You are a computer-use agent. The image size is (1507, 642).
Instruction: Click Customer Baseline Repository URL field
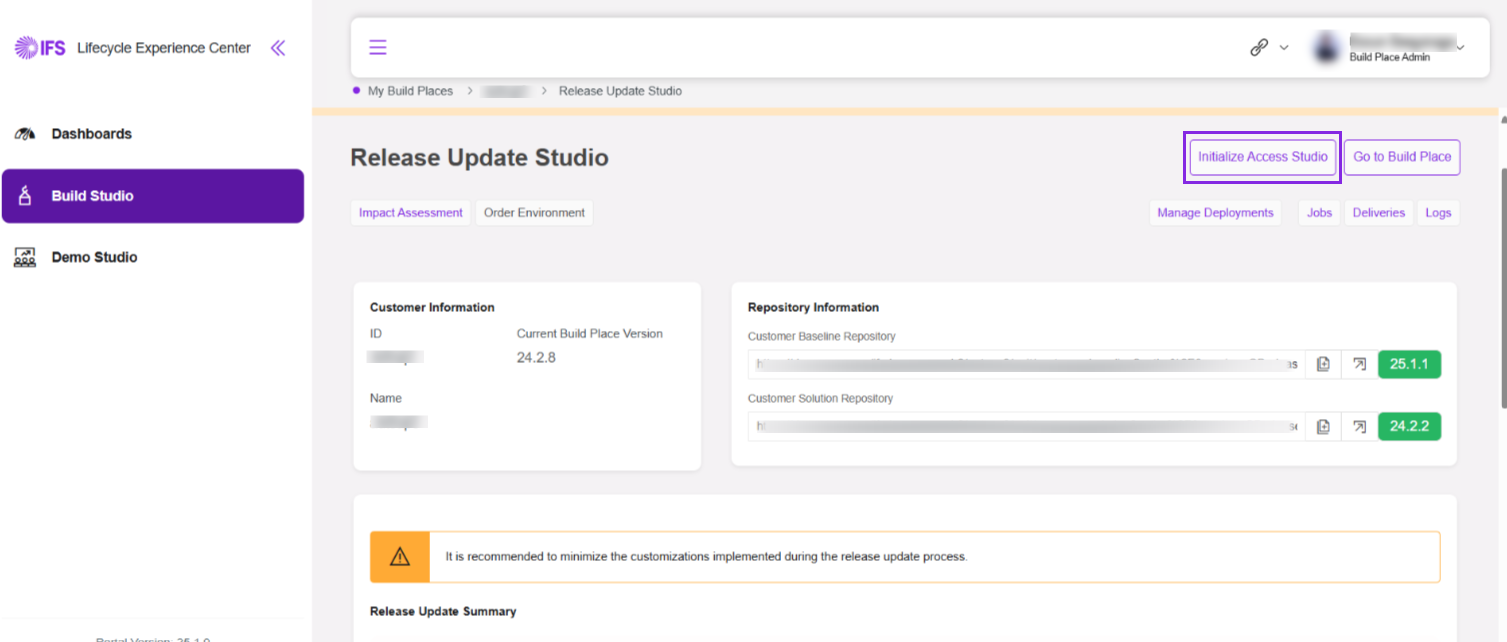[1027, 364]
